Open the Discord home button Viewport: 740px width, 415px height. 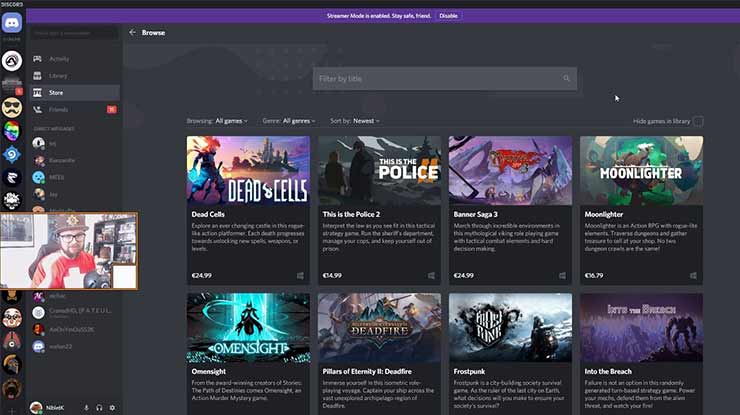coord(12,23)
